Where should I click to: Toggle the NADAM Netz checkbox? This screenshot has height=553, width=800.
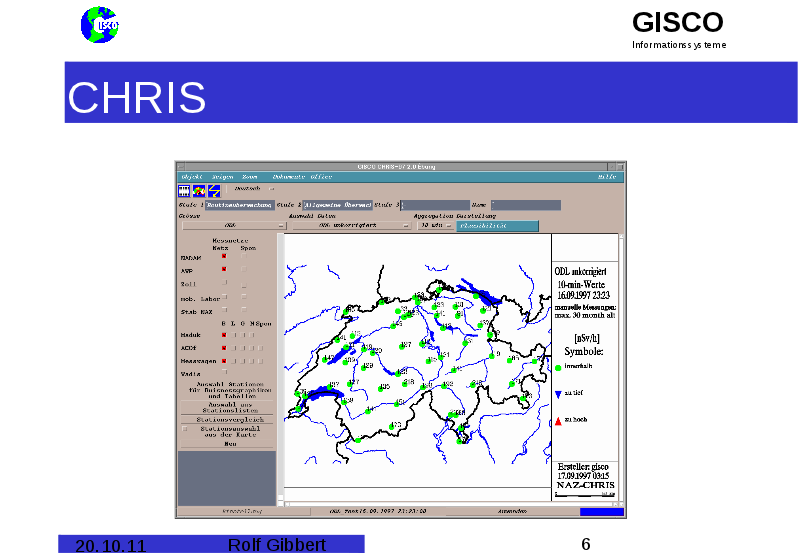tap(224, 257)
